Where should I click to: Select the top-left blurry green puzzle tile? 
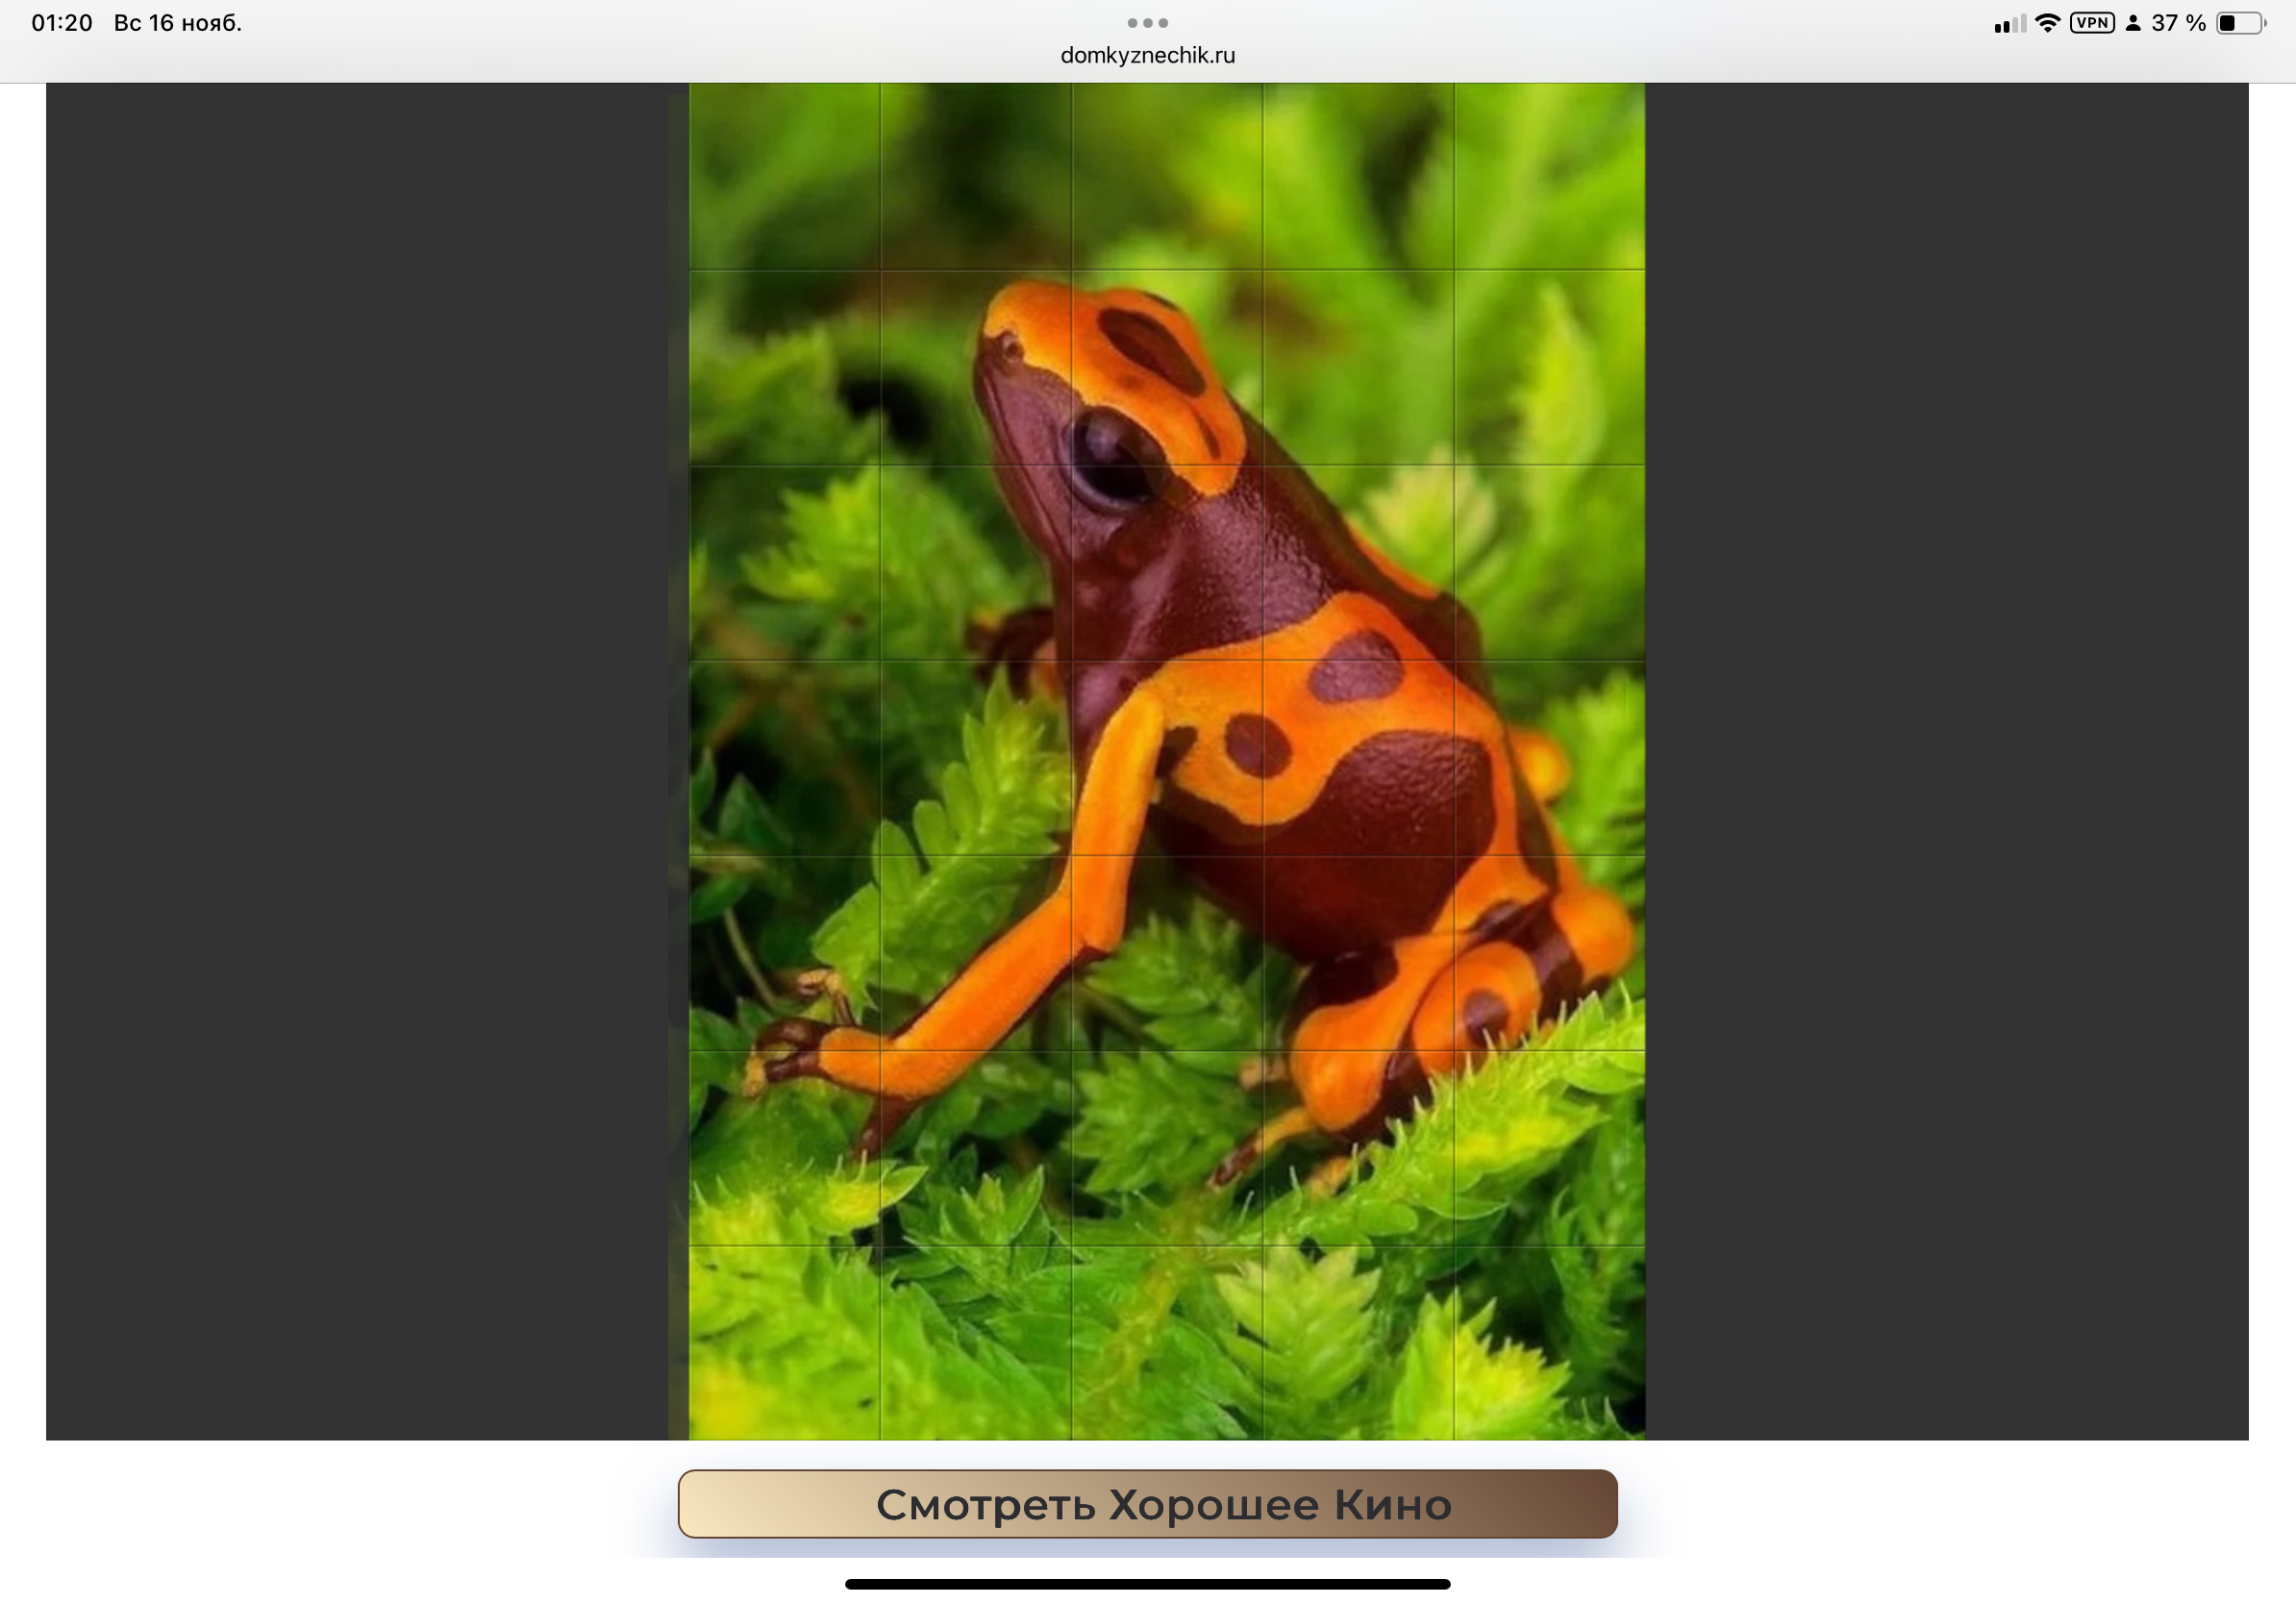(784, 176)
